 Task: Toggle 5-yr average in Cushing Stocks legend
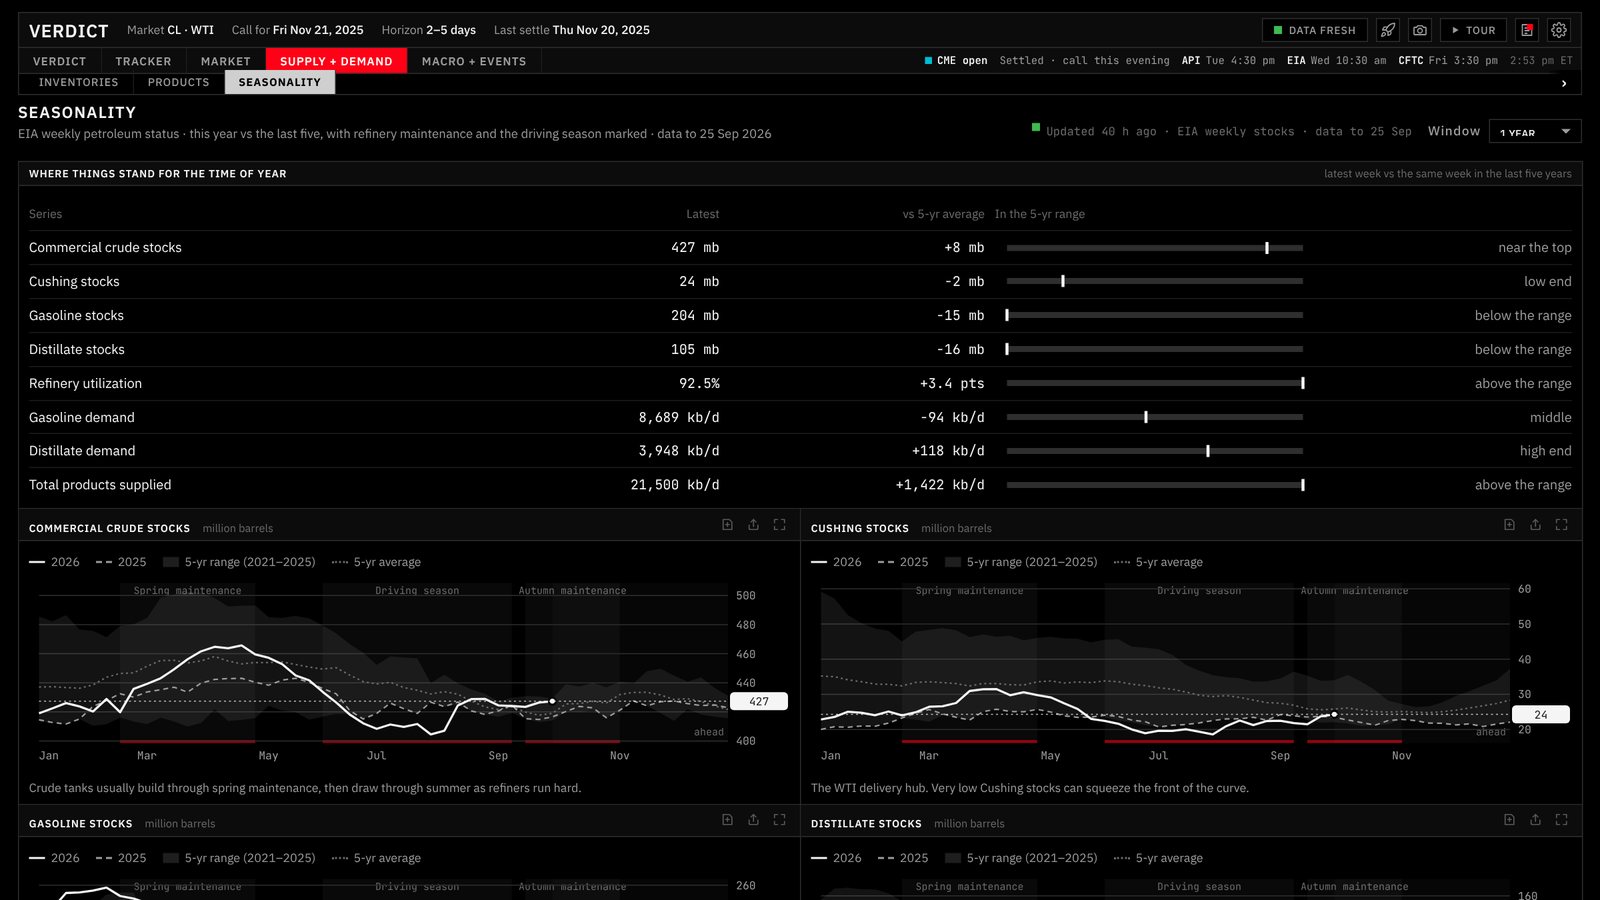tap(1158, 562)
